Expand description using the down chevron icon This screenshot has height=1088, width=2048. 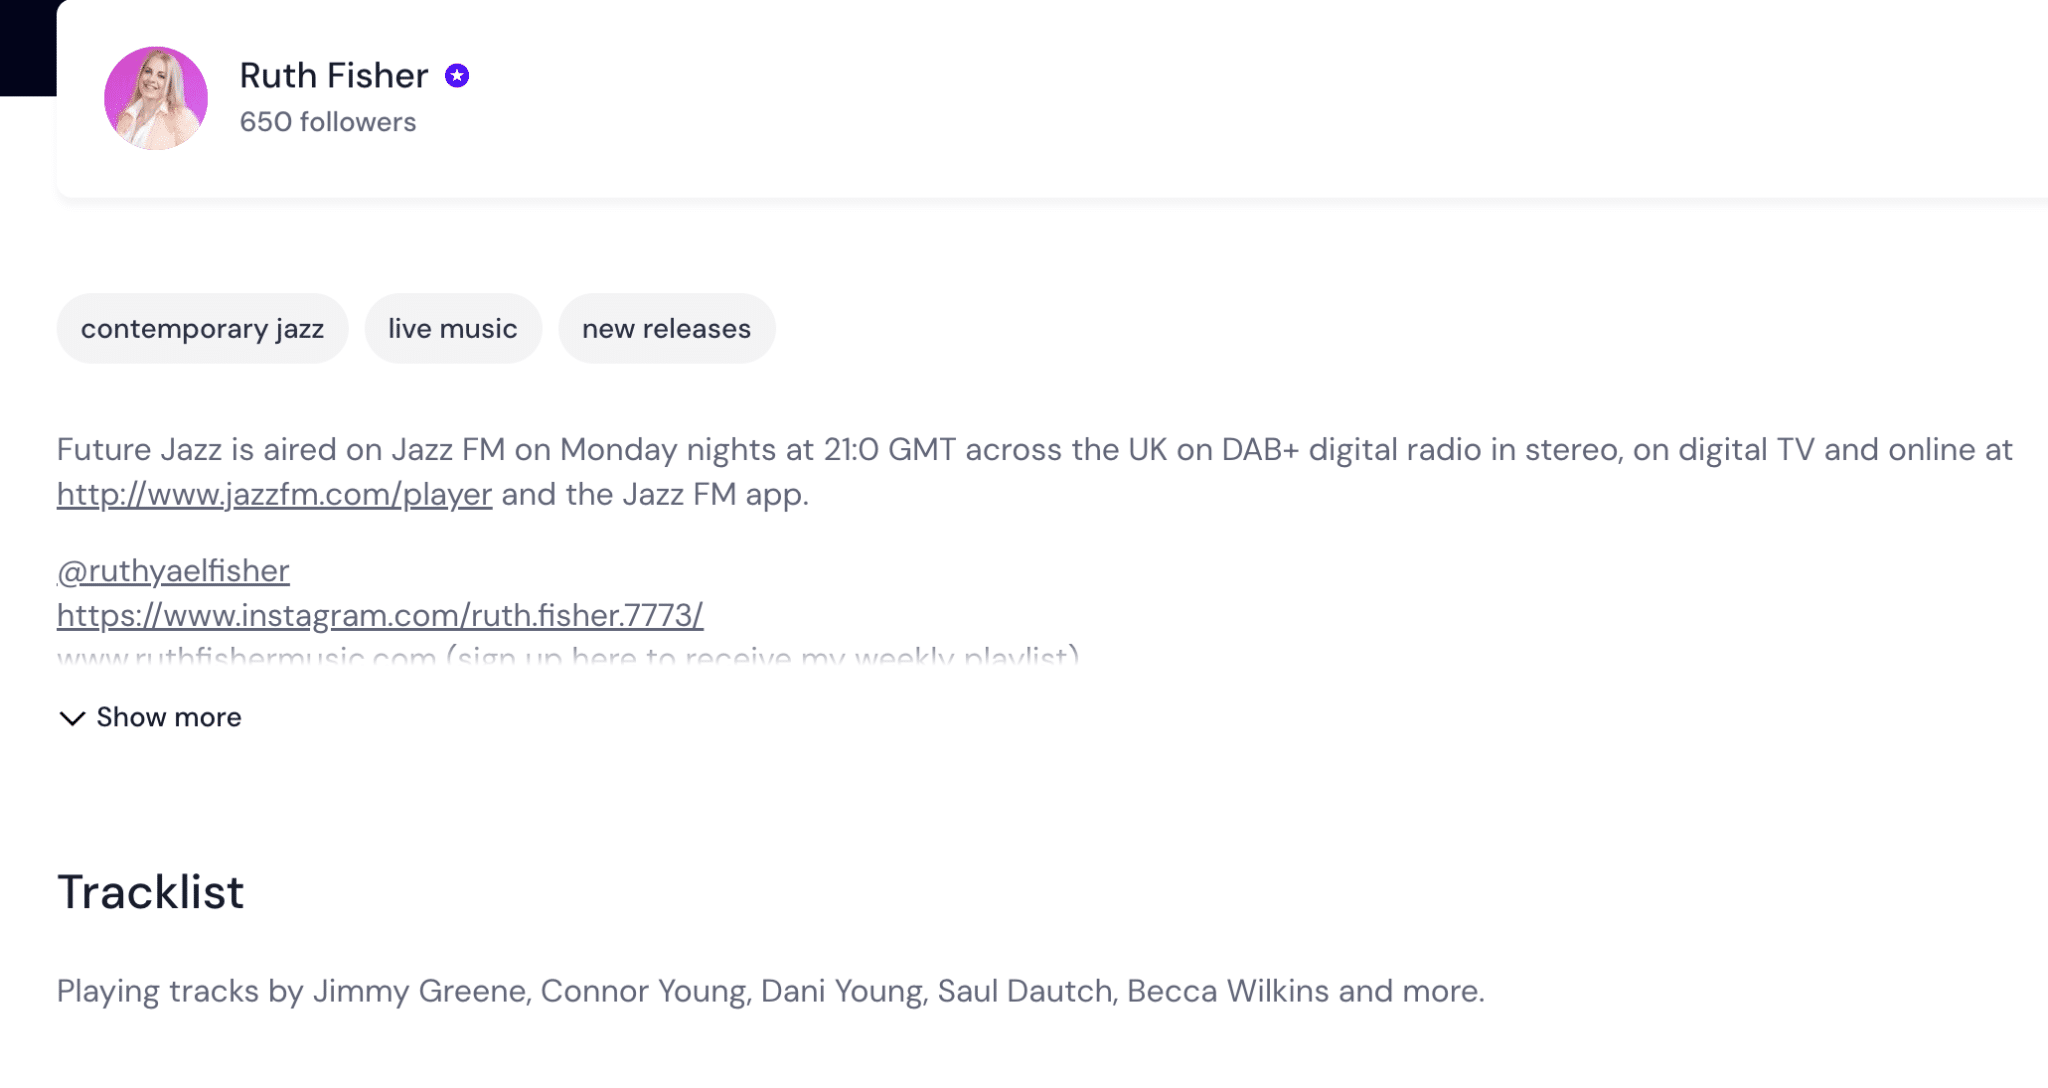[72, 718]
